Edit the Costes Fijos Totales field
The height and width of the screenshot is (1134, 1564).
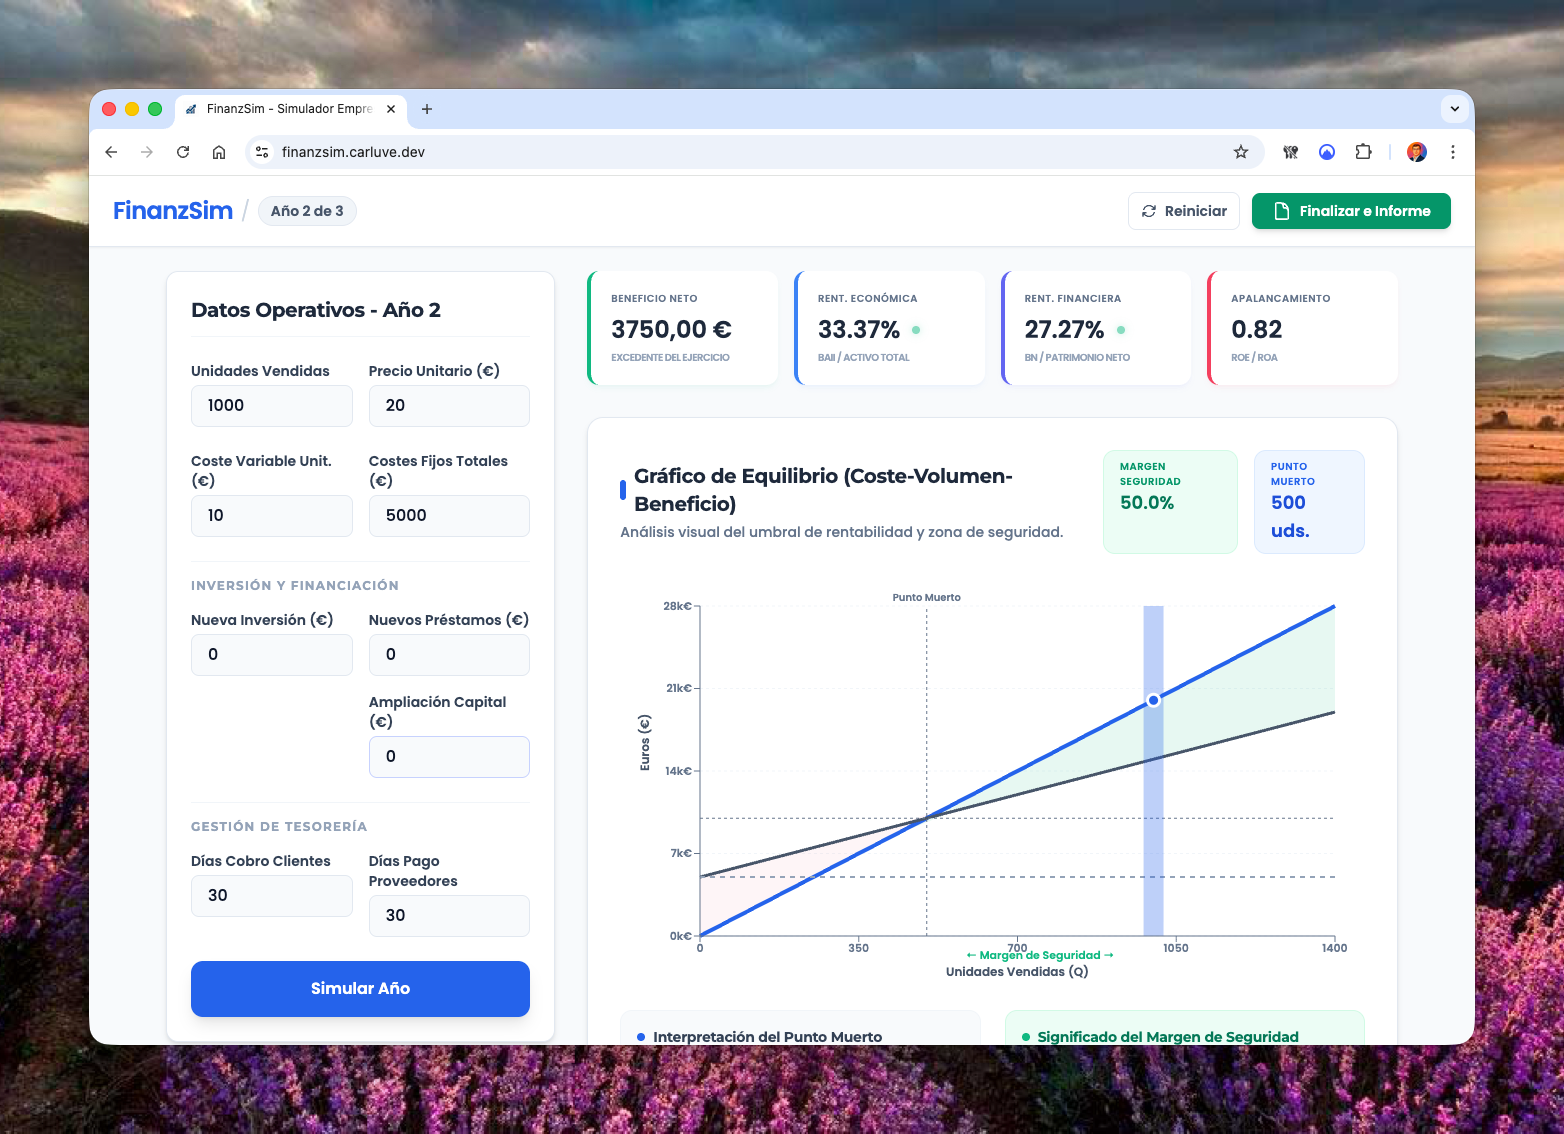click(x=449, y=516)
